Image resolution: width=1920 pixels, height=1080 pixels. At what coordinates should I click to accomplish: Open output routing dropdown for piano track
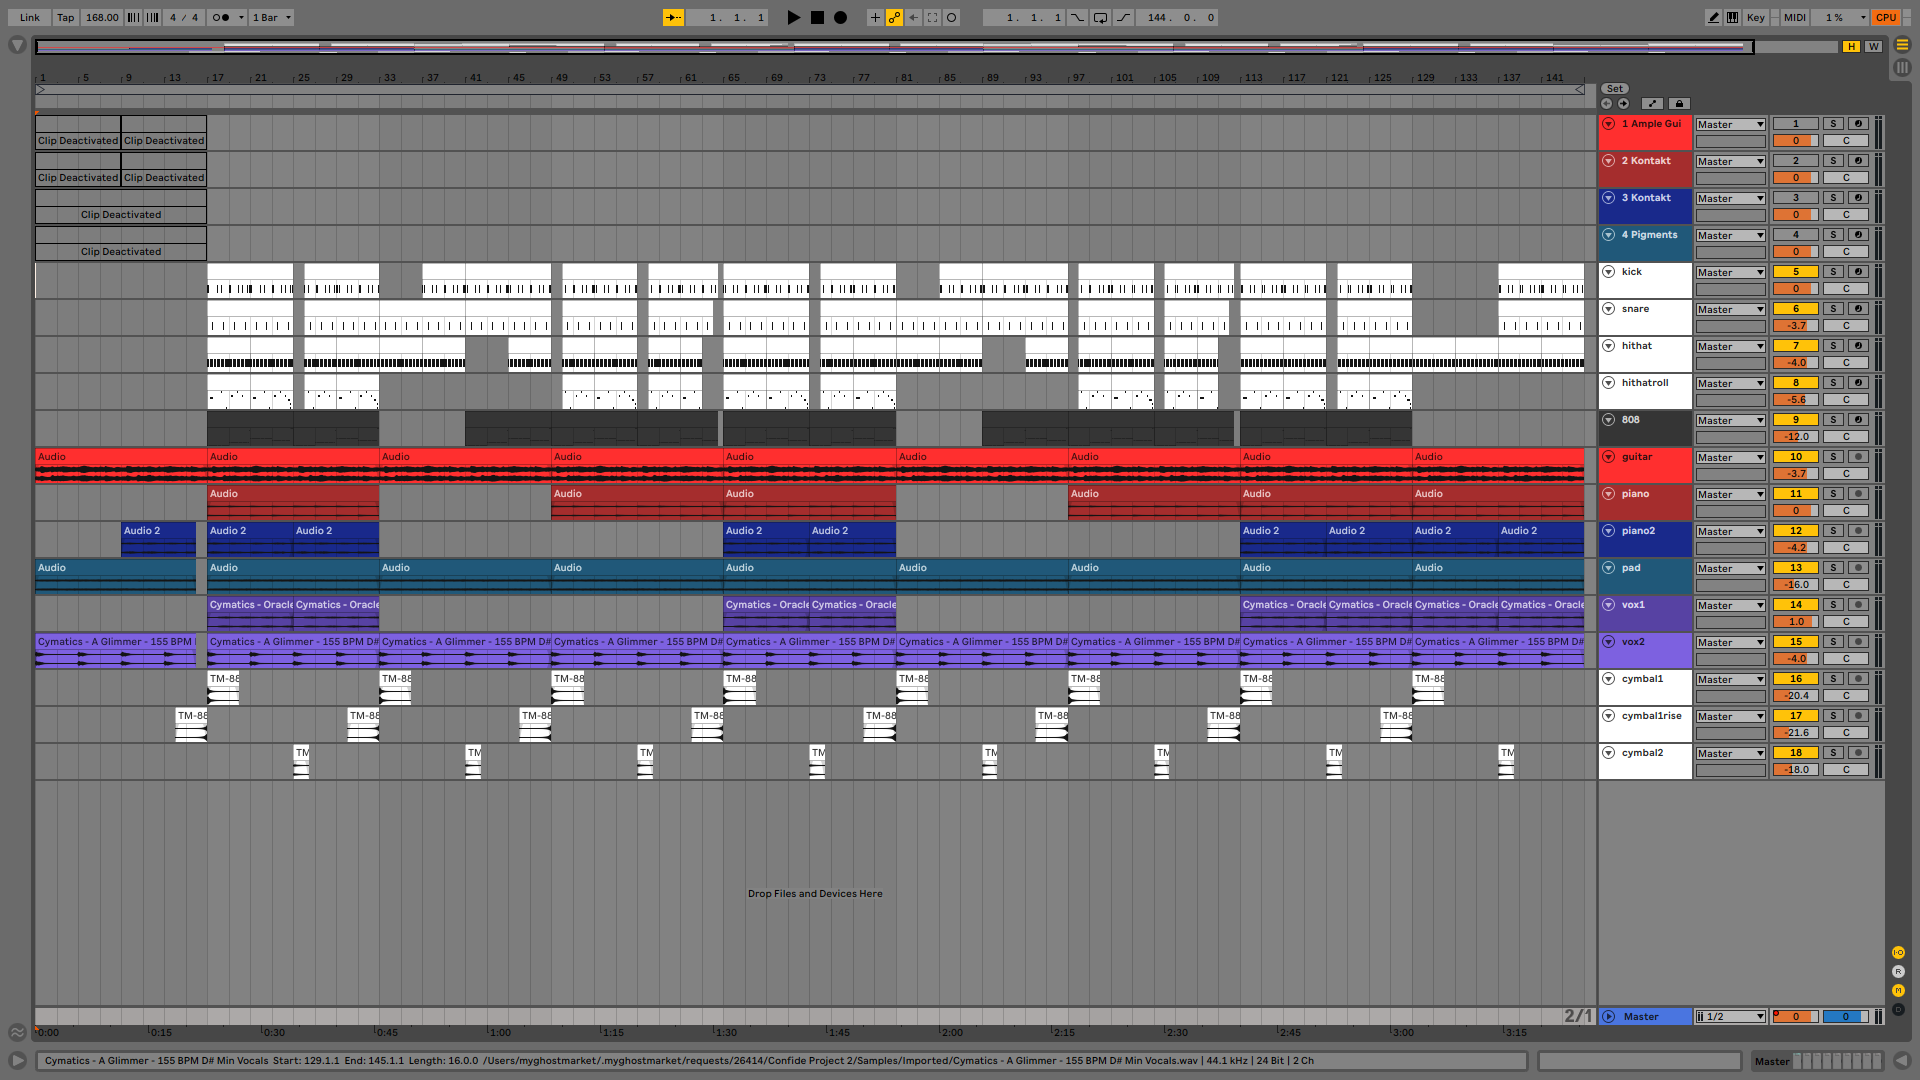point(1730,495)
